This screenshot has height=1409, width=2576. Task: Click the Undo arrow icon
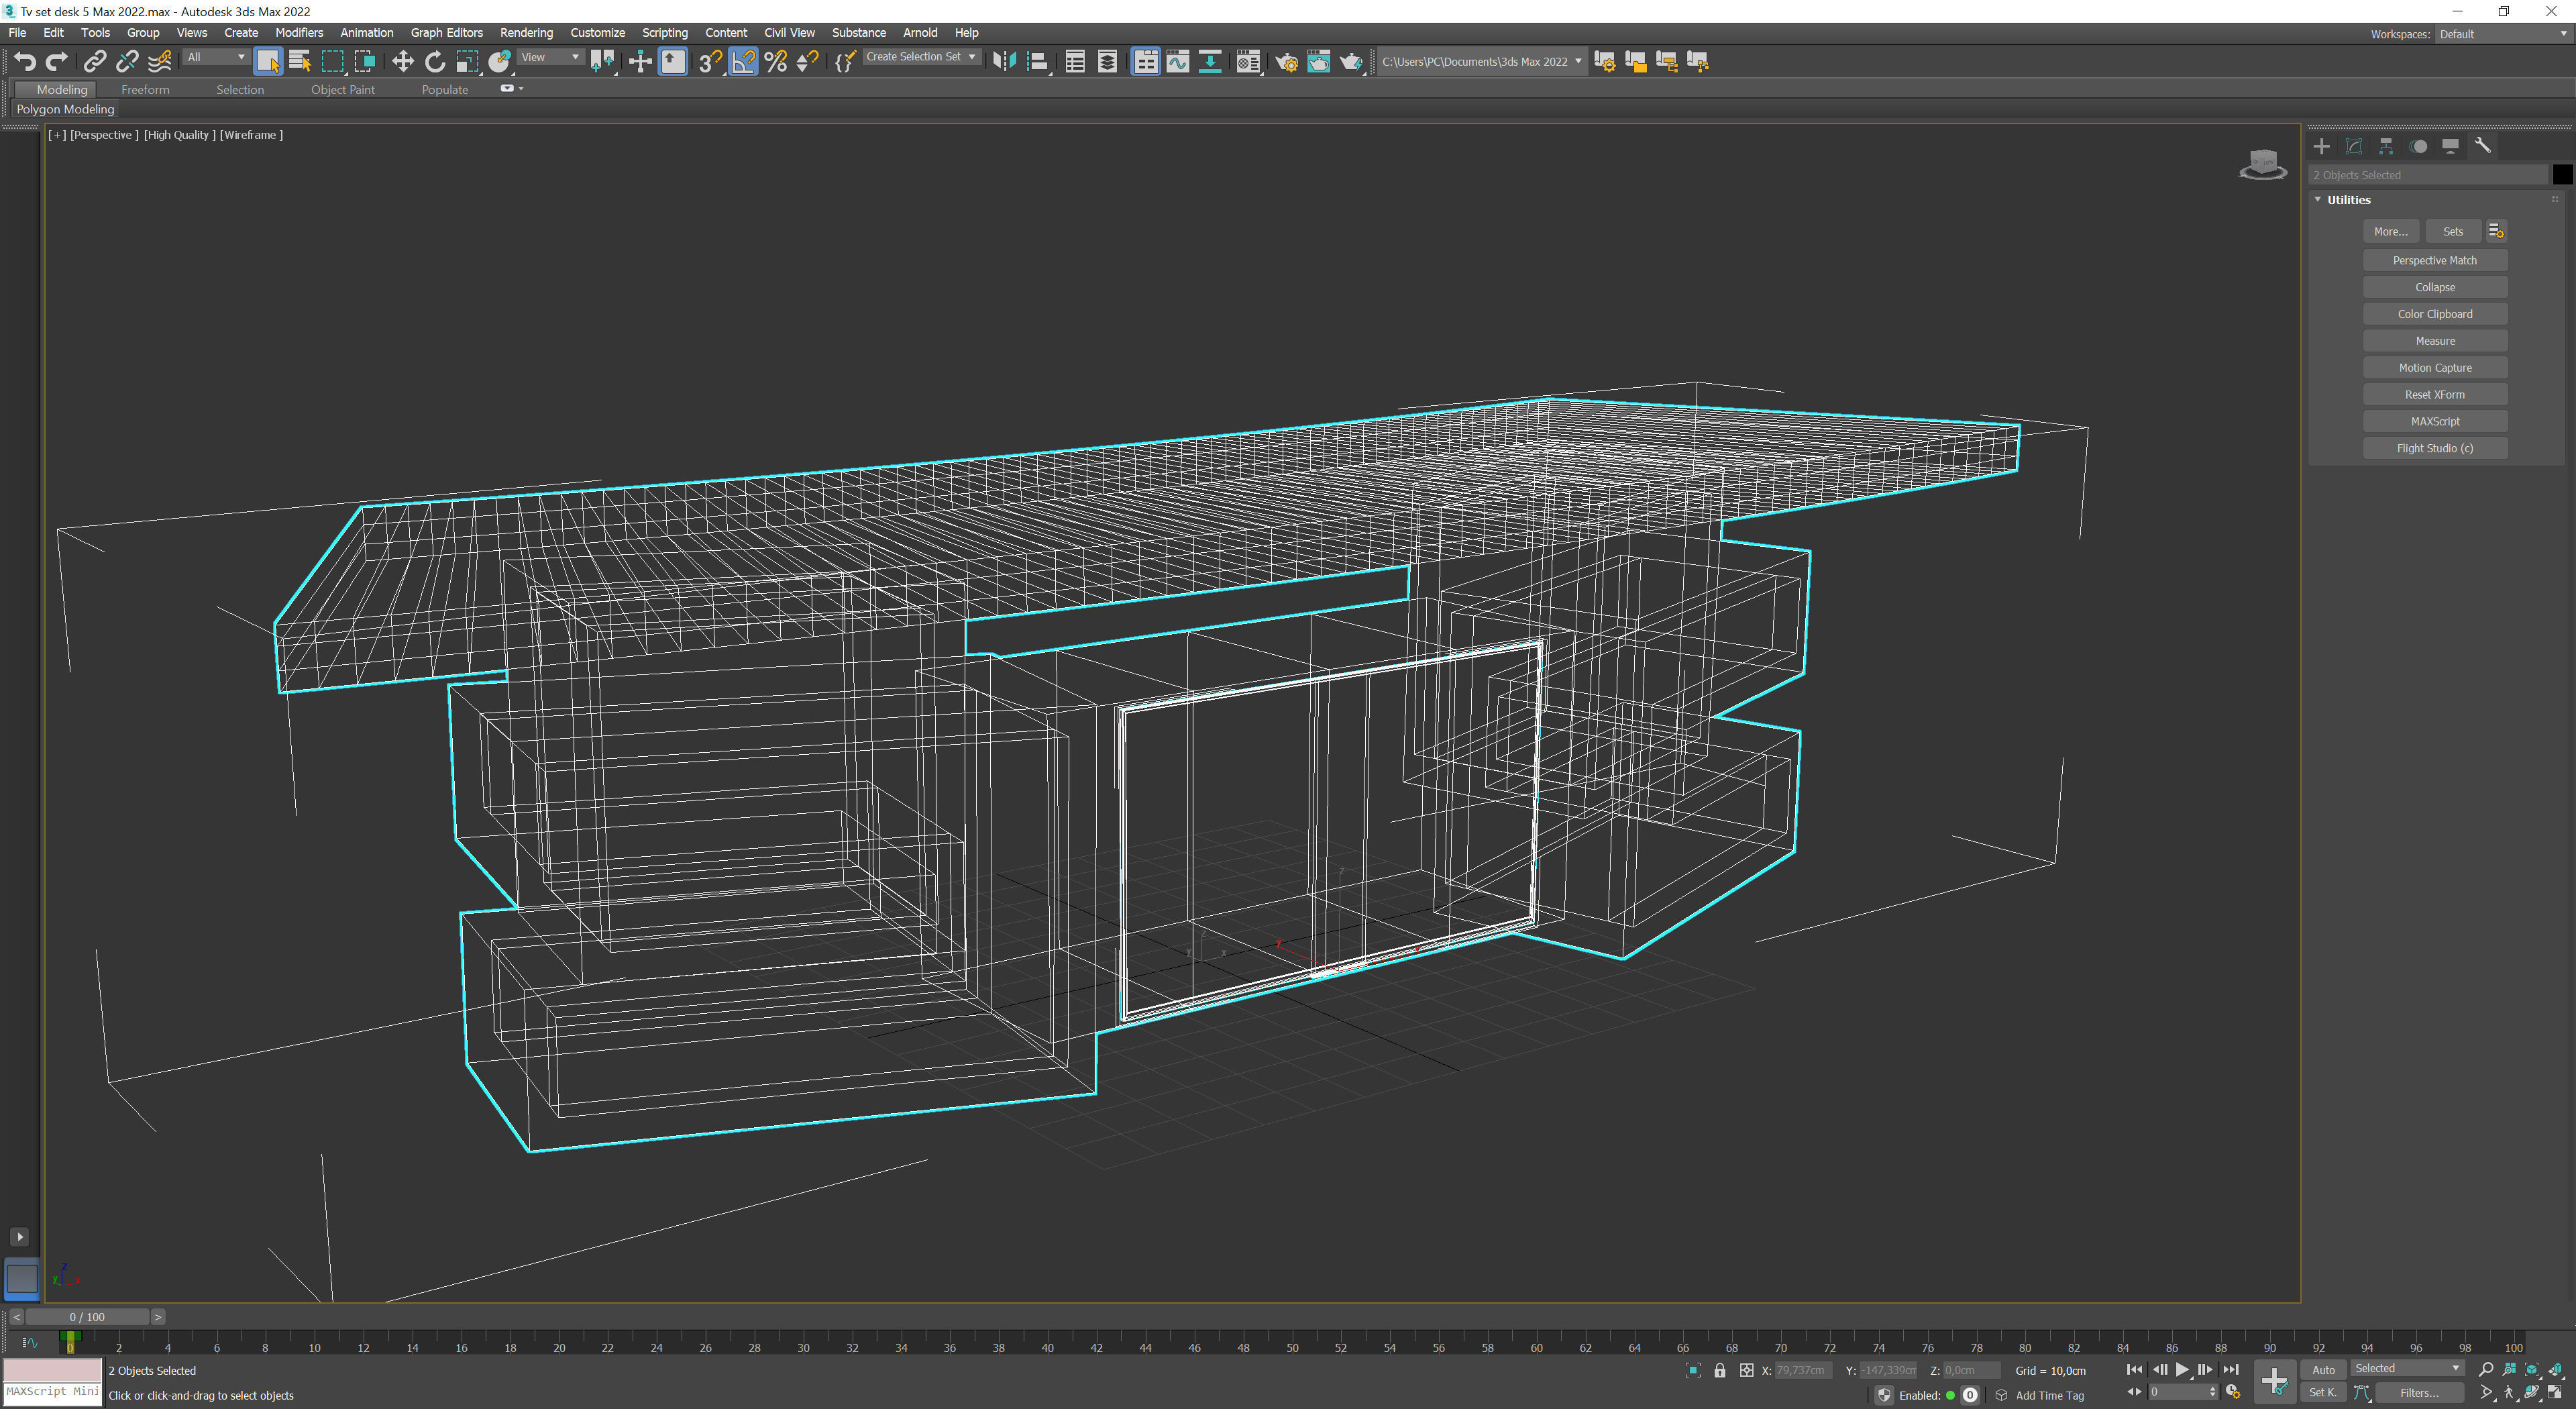(24, 62)
